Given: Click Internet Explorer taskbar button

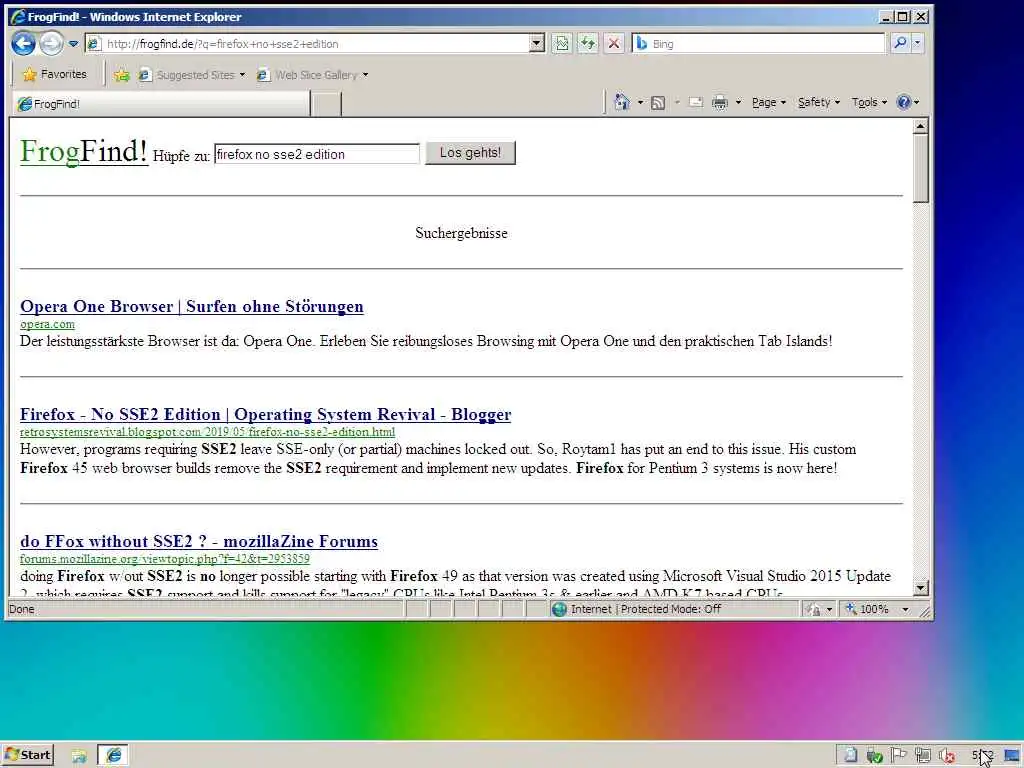Looking at the screenshot, I should [113, 756].
